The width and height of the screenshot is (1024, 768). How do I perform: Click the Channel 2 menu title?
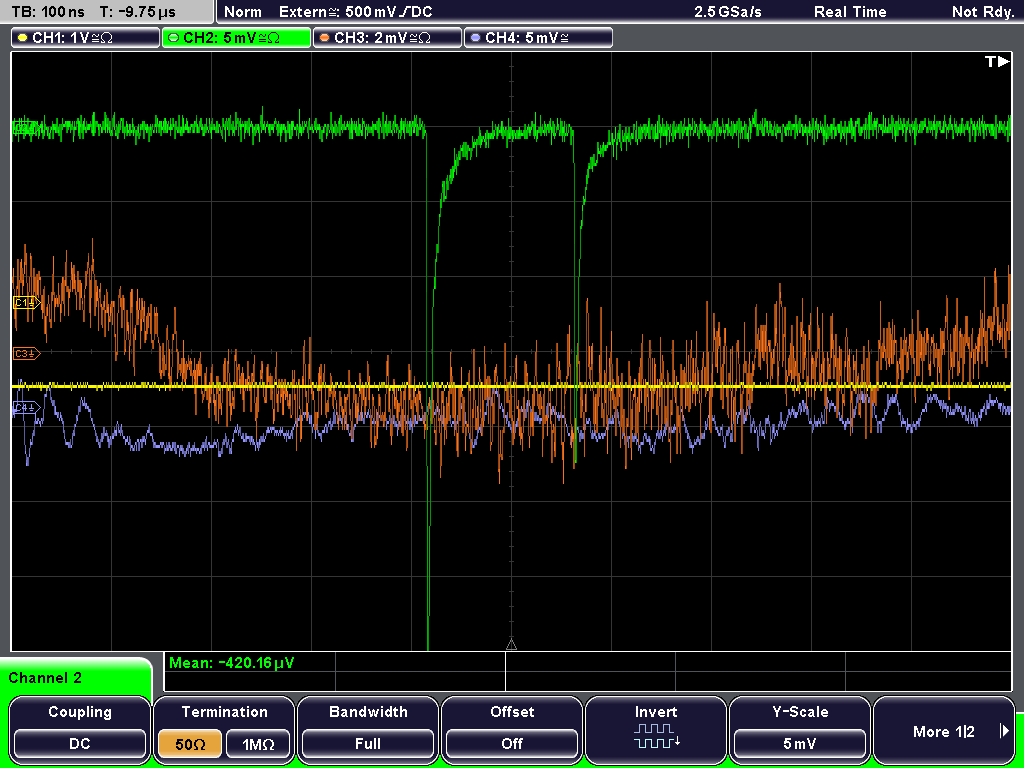point(45,678)
